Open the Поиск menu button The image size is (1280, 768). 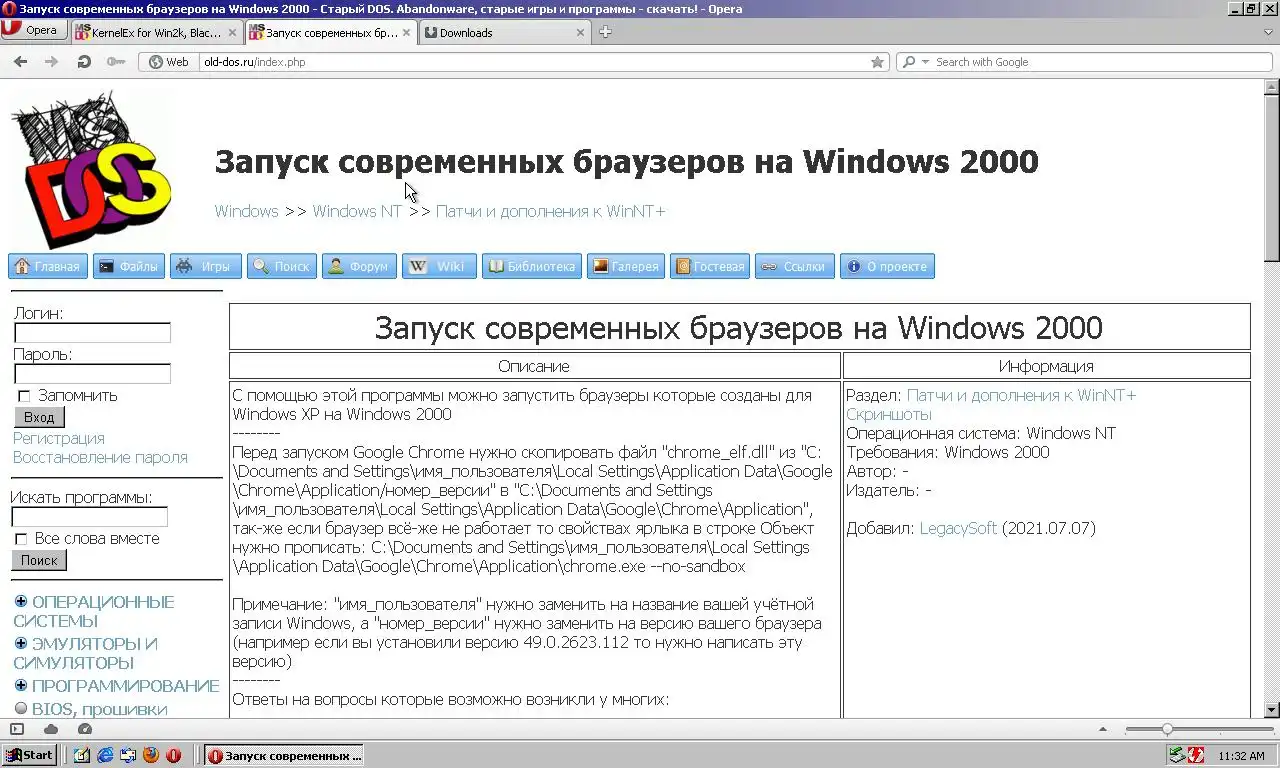click(282, 266)
